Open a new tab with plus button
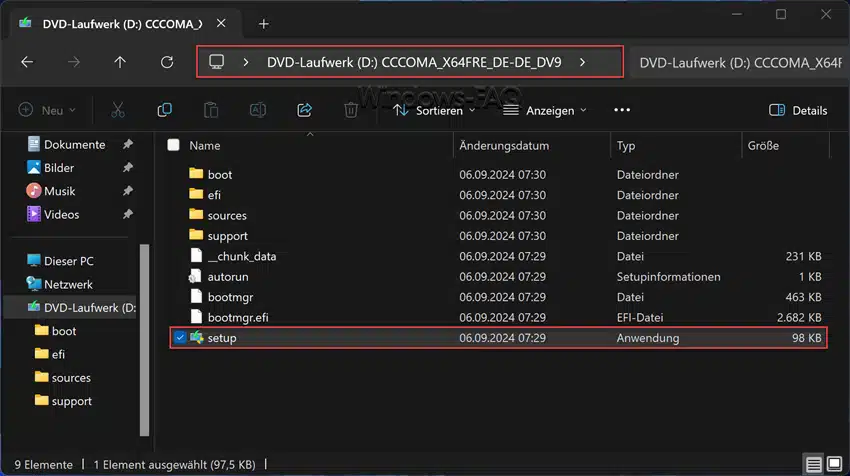The width and height of the screenshot is (850, 476). coord(263,24)
